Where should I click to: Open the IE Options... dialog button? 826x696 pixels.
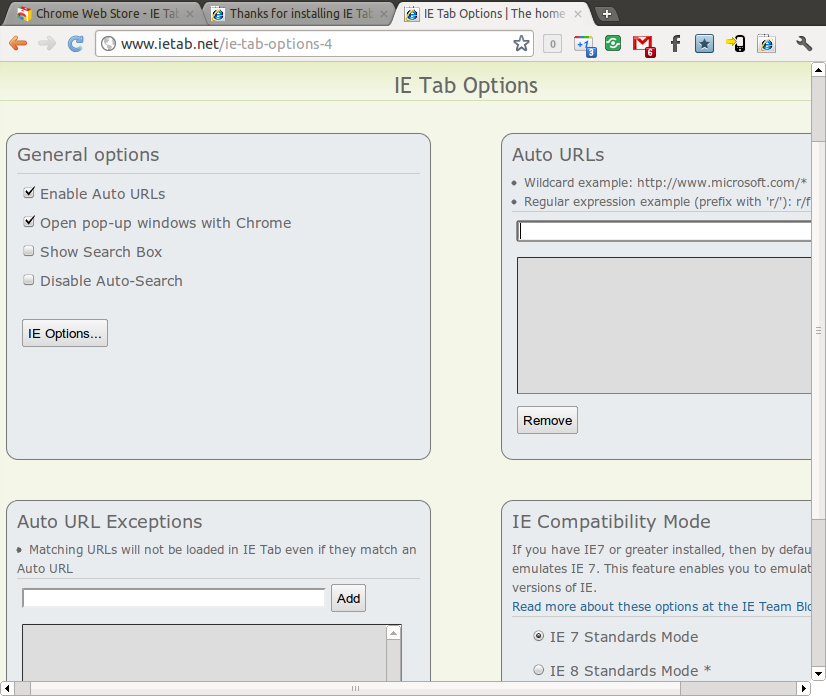(65, 333)
